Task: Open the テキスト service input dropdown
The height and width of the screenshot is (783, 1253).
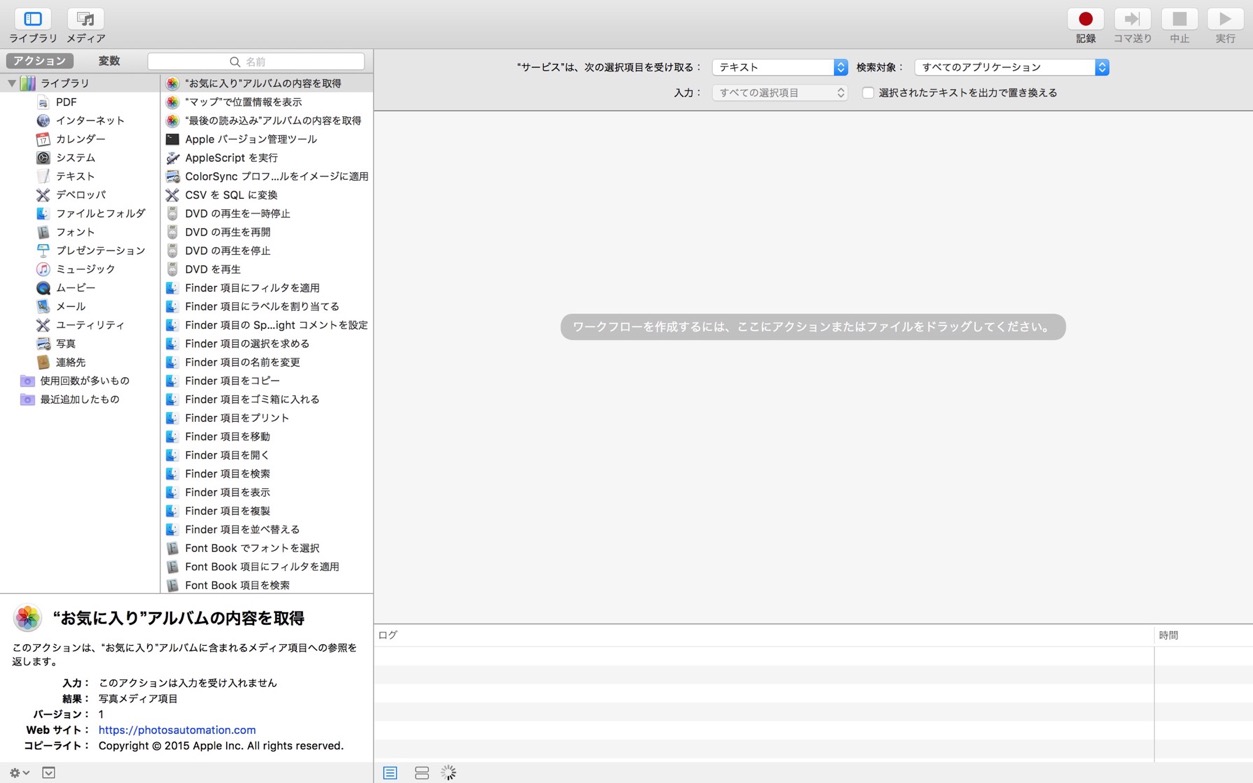Action: click(780, 67)
